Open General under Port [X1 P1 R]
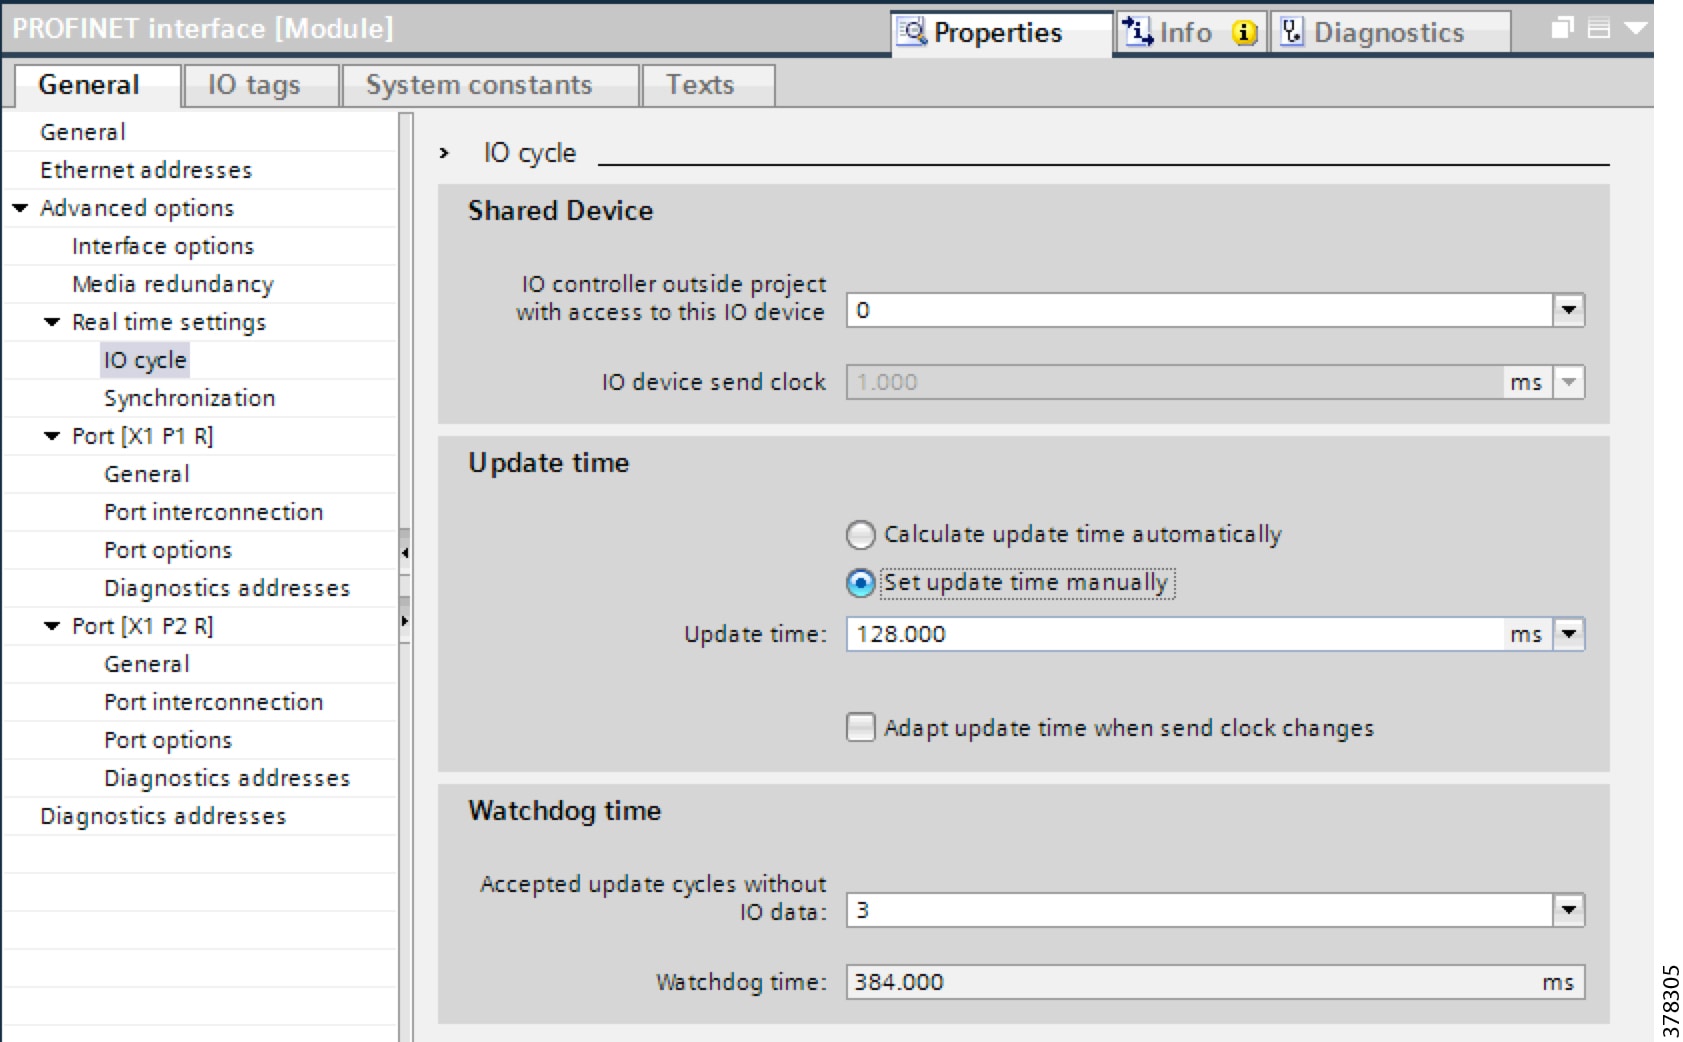The image size is (1683, 1042). tap(147, 474)
